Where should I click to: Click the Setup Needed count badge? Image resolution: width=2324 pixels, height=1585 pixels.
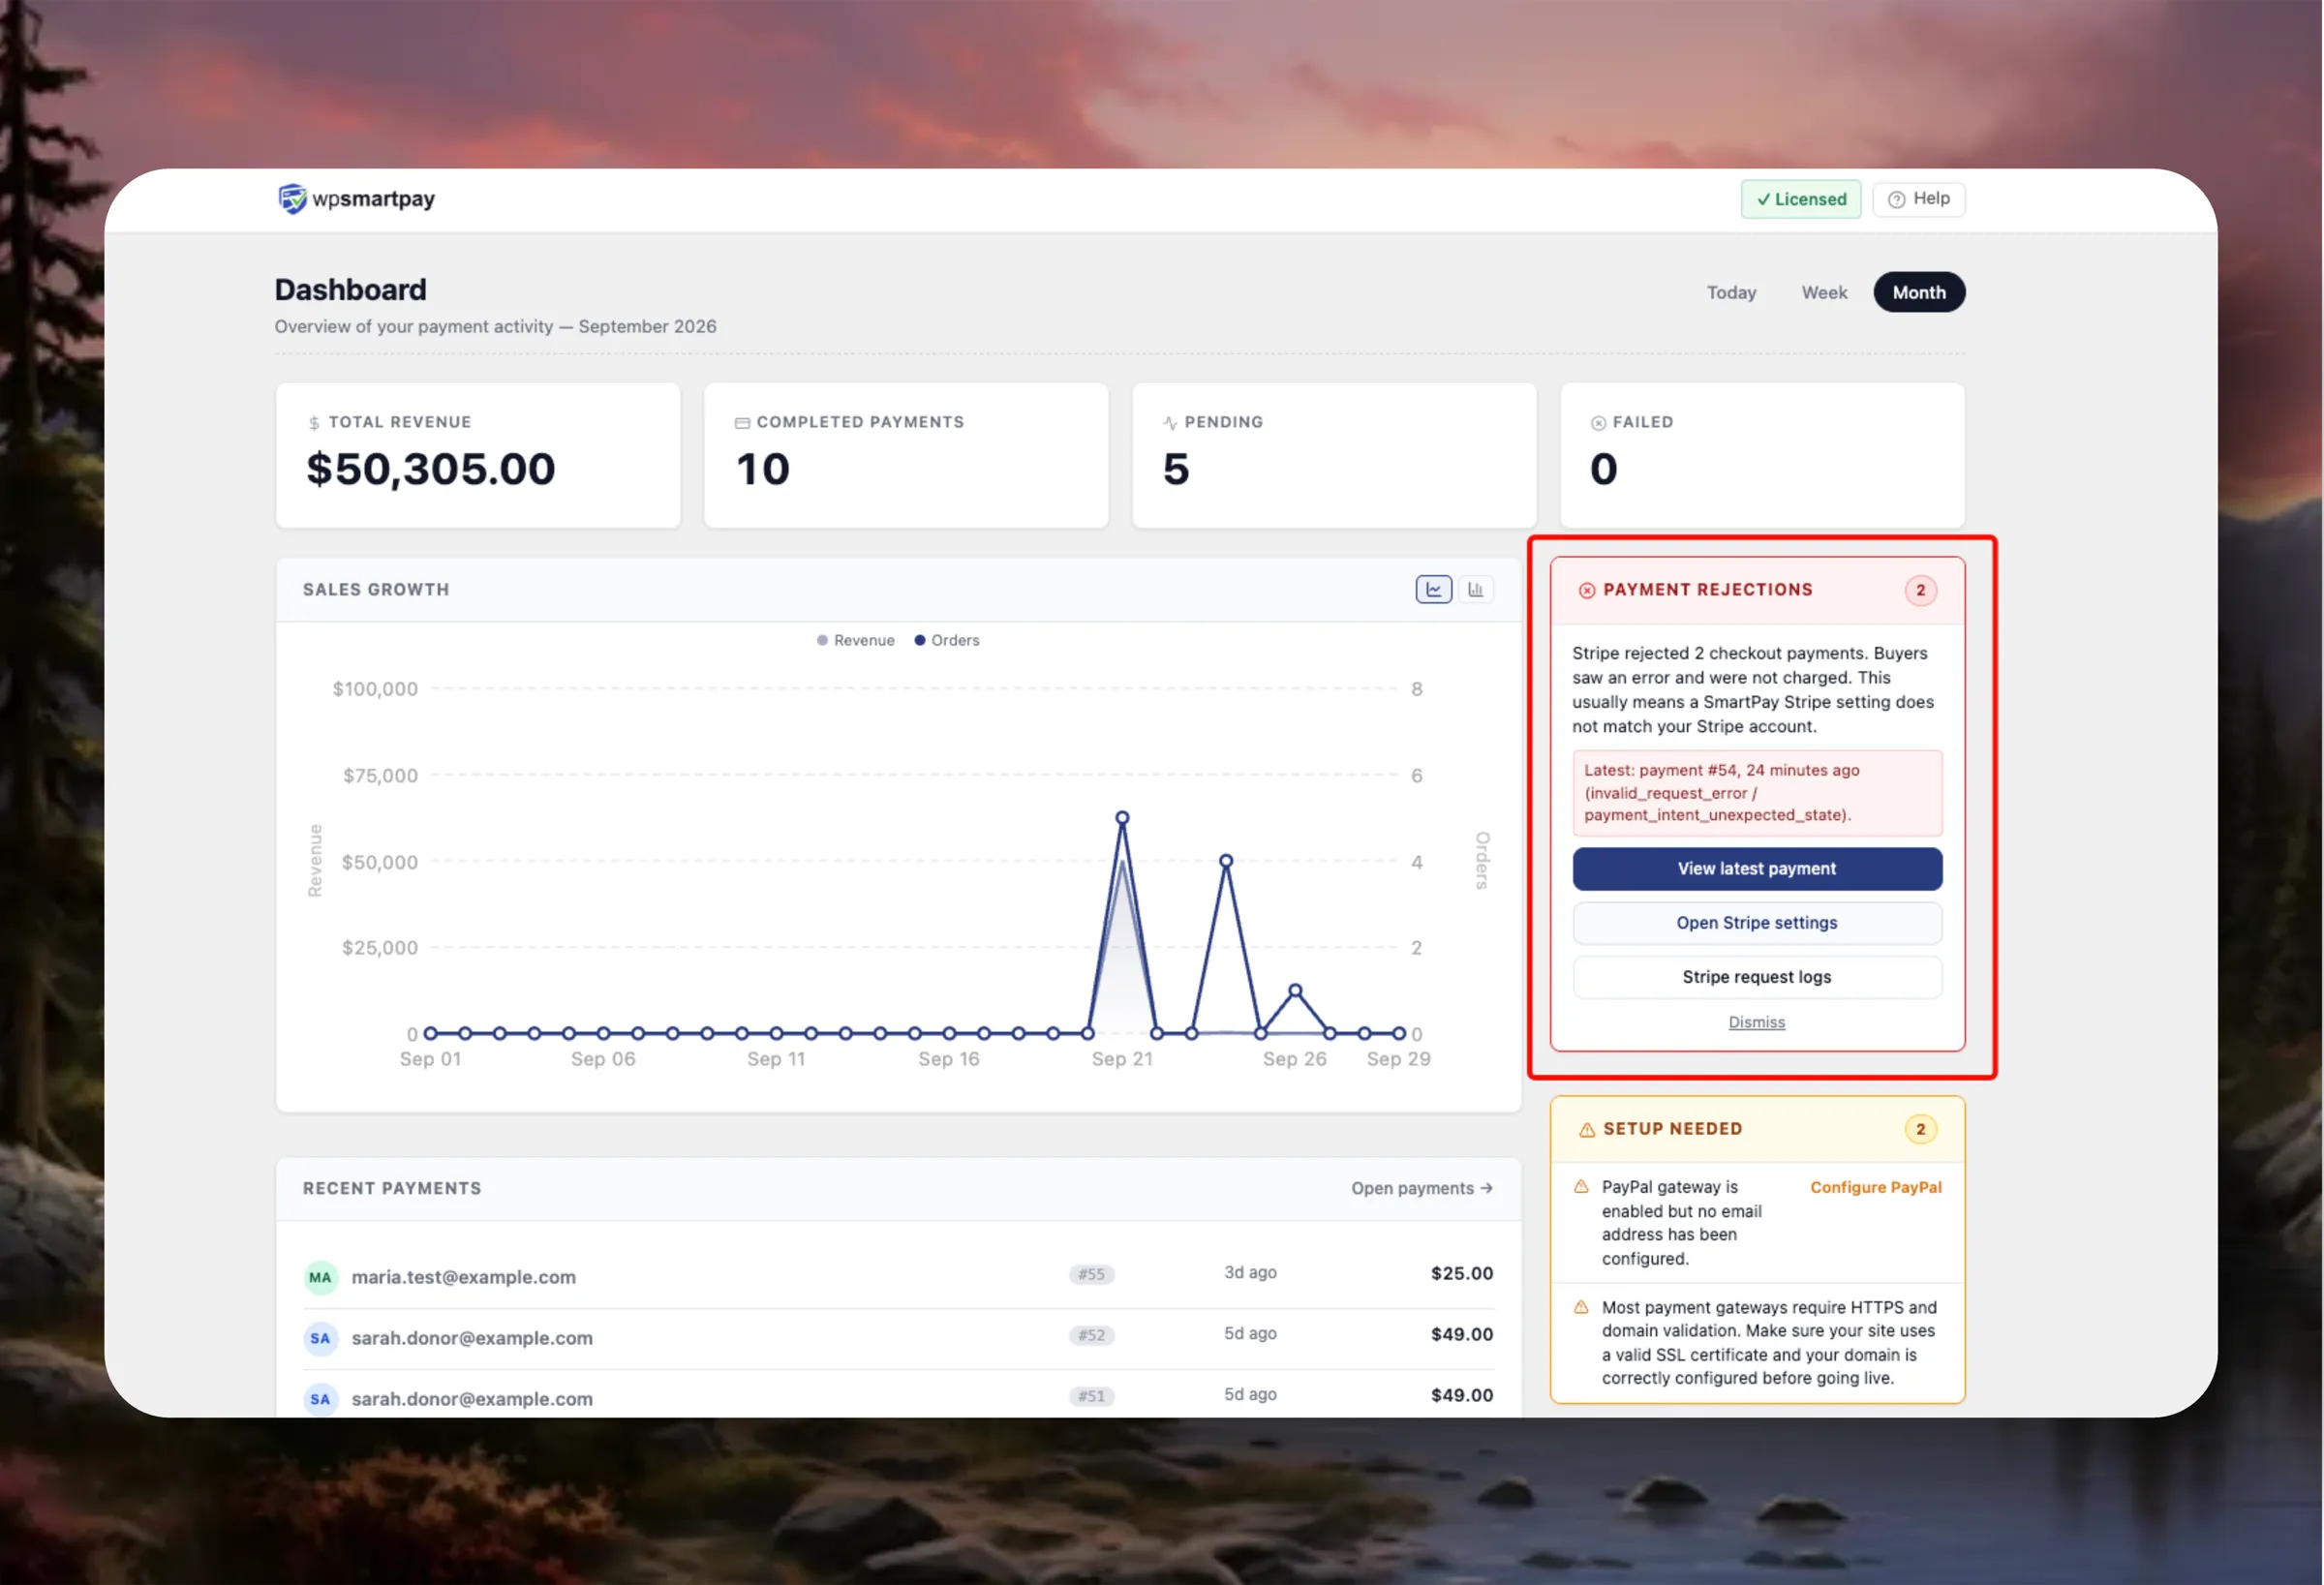click(x=1920, y=1129)
